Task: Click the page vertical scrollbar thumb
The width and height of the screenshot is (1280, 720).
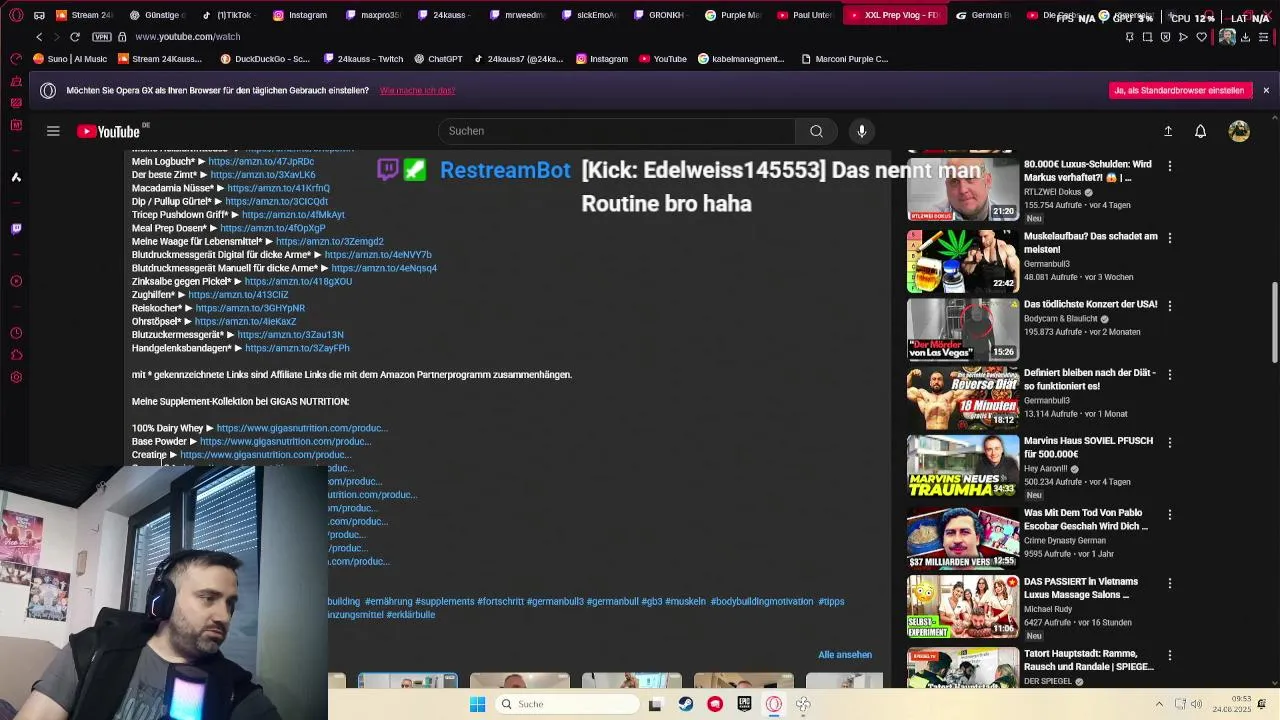Action: coord(1274,322)
